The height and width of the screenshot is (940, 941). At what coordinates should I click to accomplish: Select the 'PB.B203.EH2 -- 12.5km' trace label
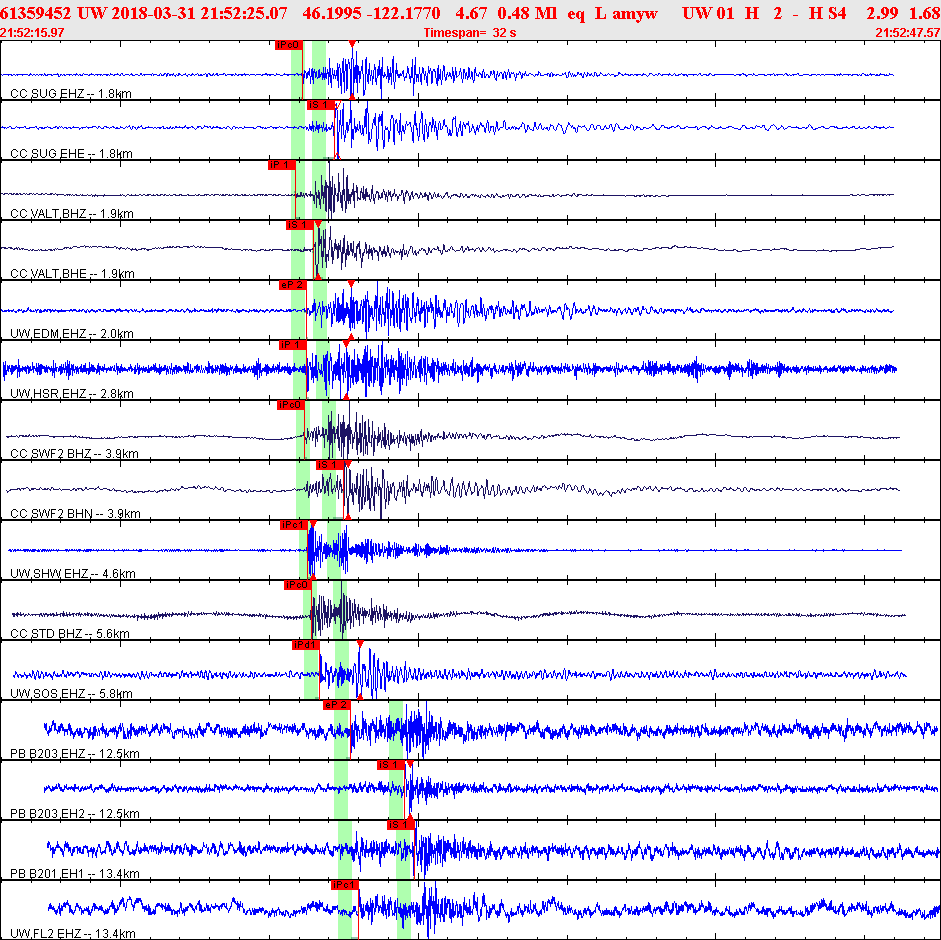click(75, 814)
